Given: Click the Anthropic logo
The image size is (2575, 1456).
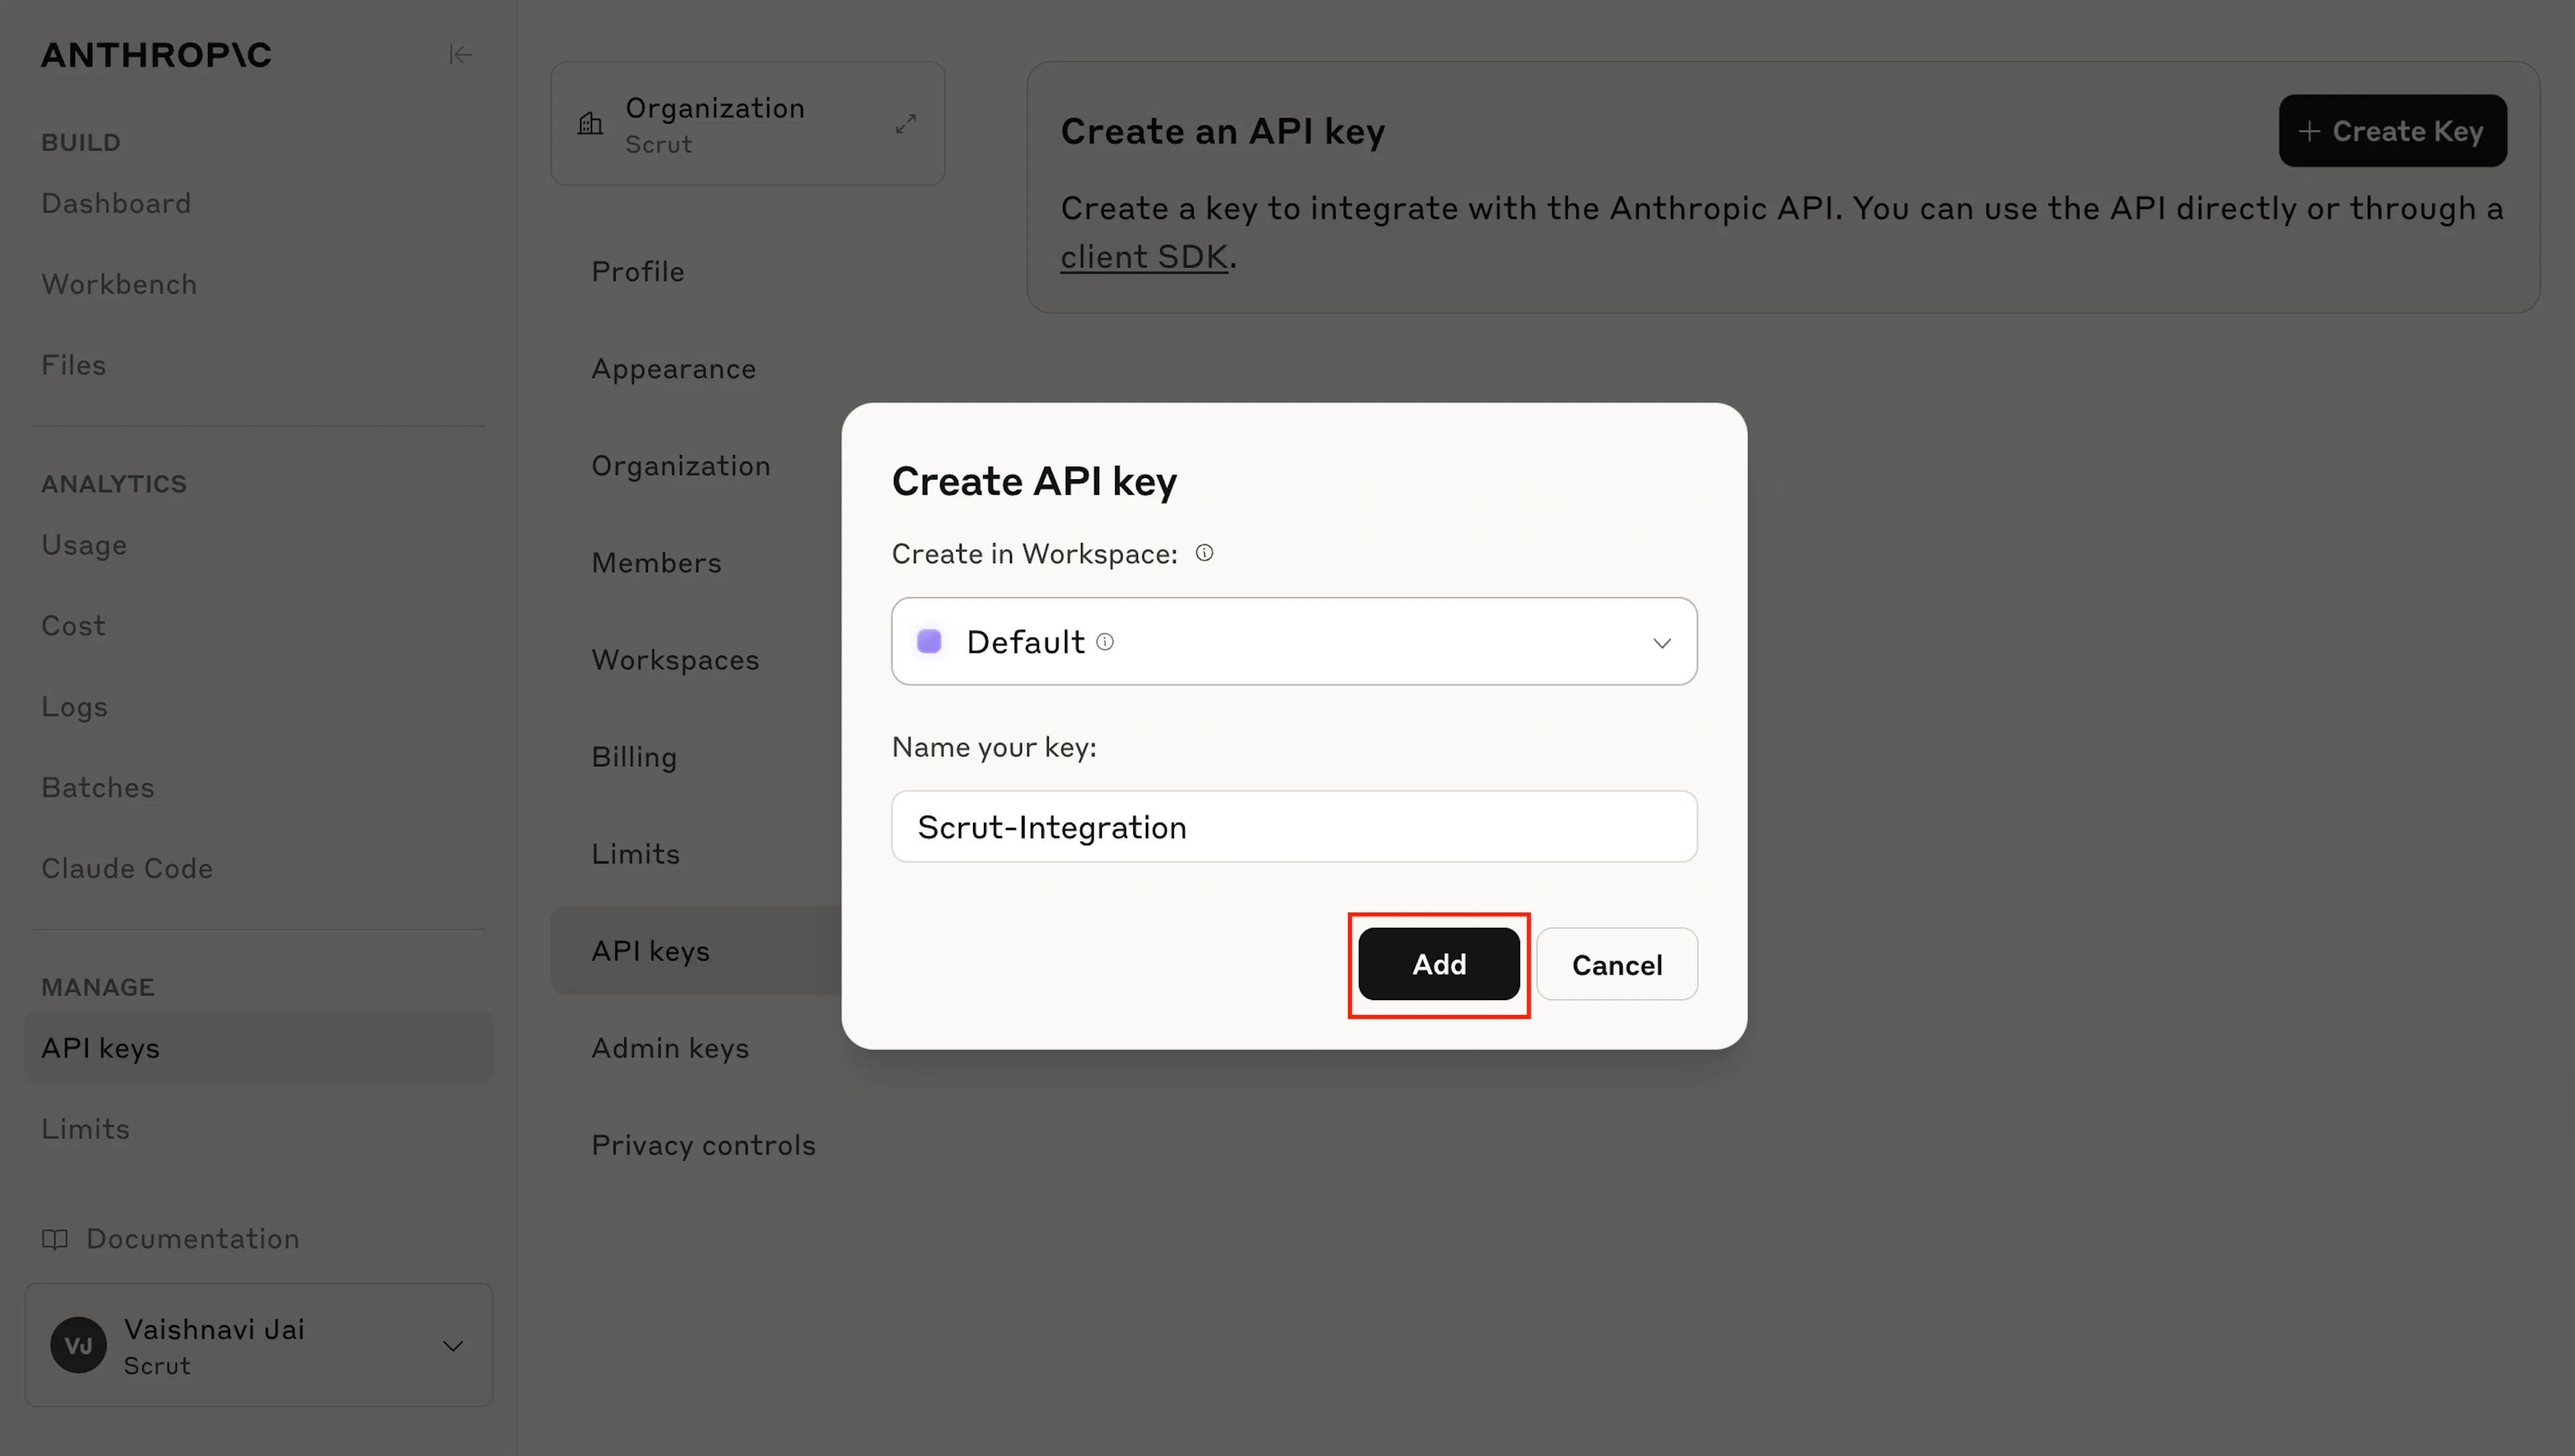Looking at the screenshot, I should point(156,55).
